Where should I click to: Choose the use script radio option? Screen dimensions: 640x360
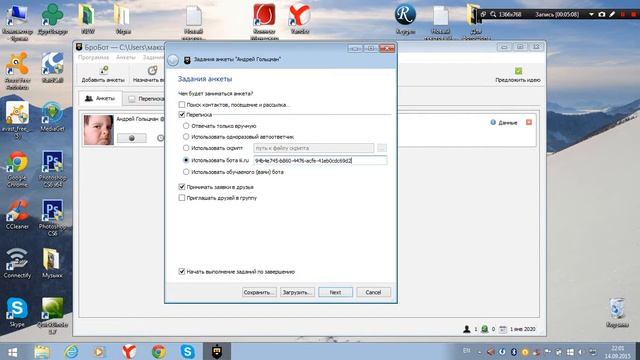186,148
